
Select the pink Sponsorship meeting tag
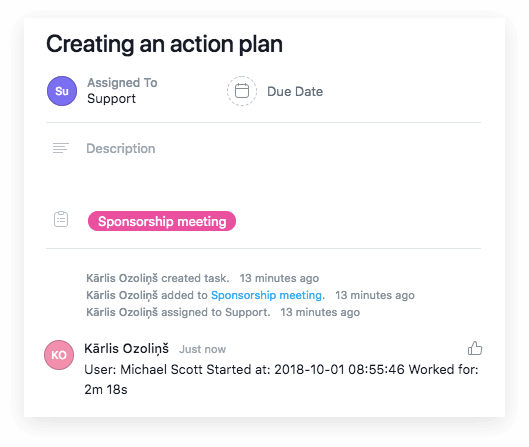pyautogui.click(x=162, y=221)
